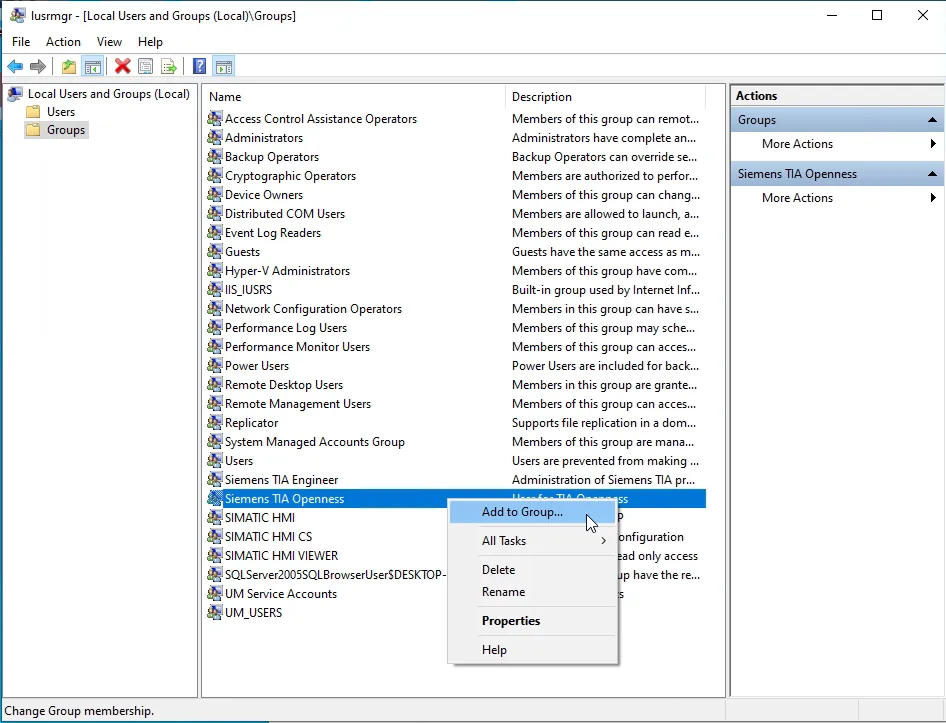Open More Actions under Groups section

(837, 144)
